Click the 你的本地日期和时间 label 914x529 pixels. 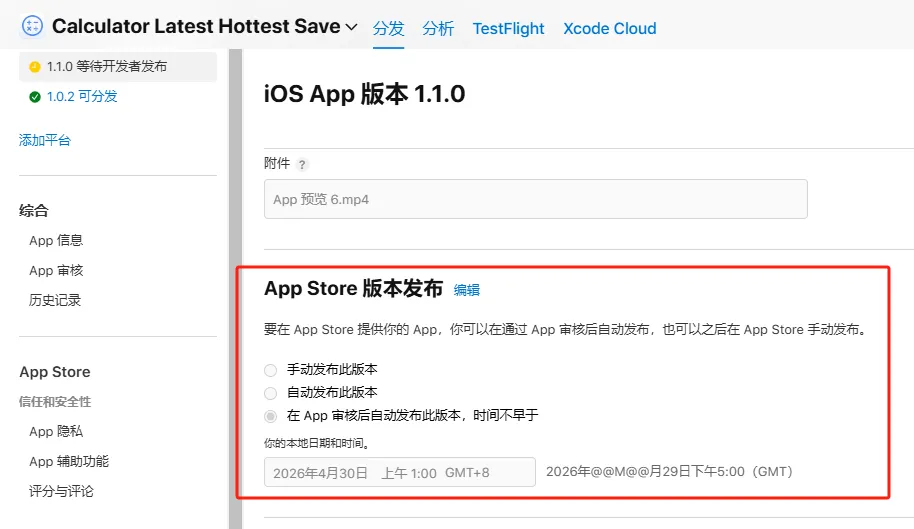tap(317, 443)
